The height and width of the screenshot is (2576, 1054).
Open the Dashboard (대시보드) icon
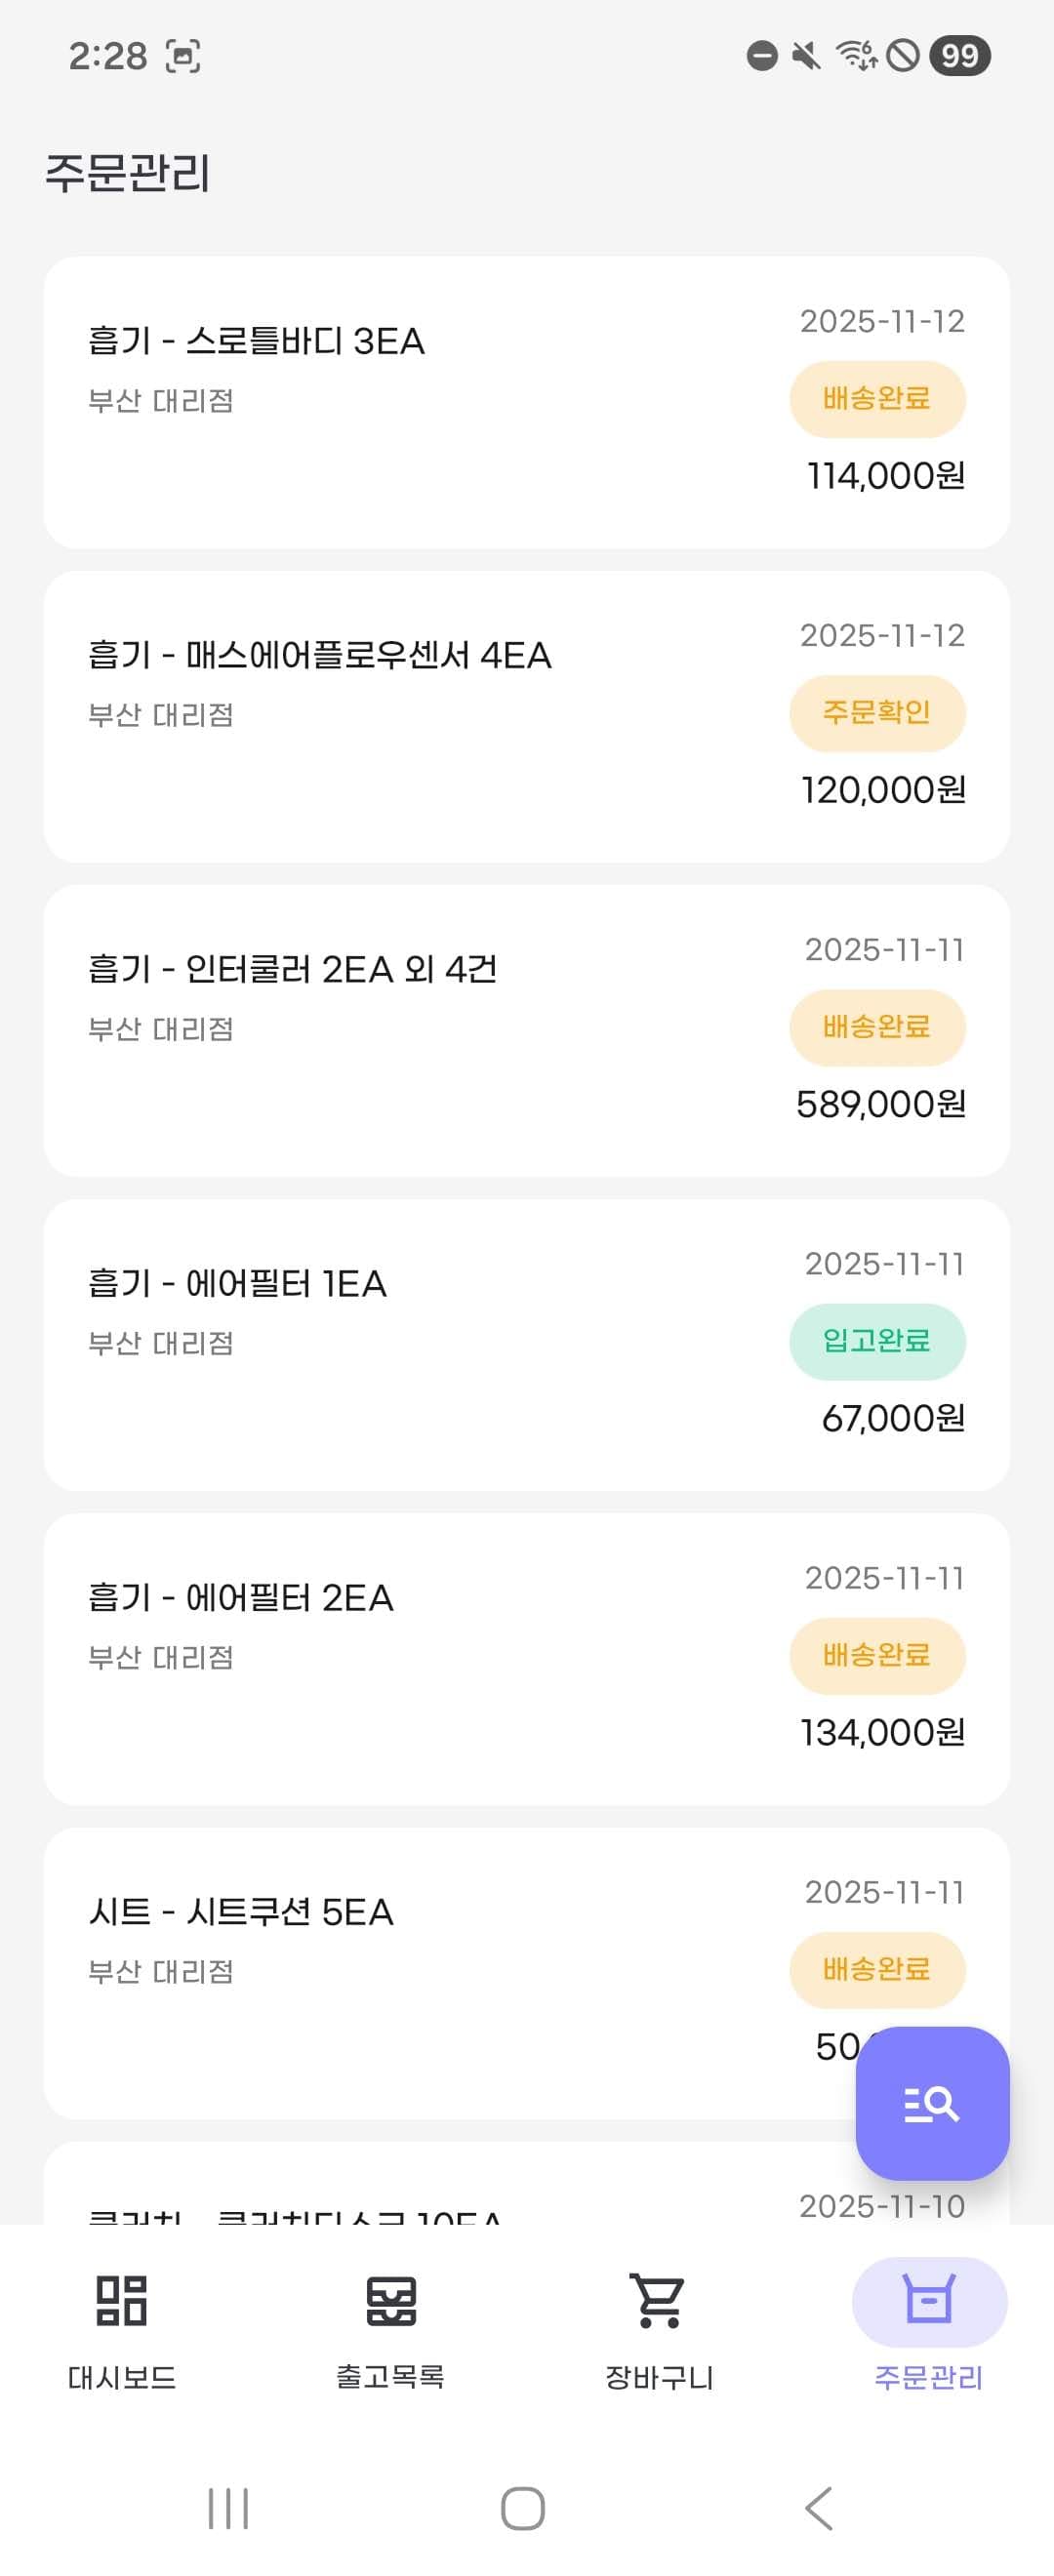pyautogui.click(x=121, y=2299)
